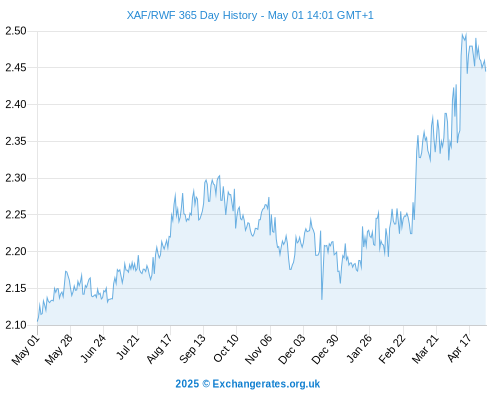The image size is (495, 400).
Task: Click the Dec 03 x-axis label
Action: coord(291,349)
